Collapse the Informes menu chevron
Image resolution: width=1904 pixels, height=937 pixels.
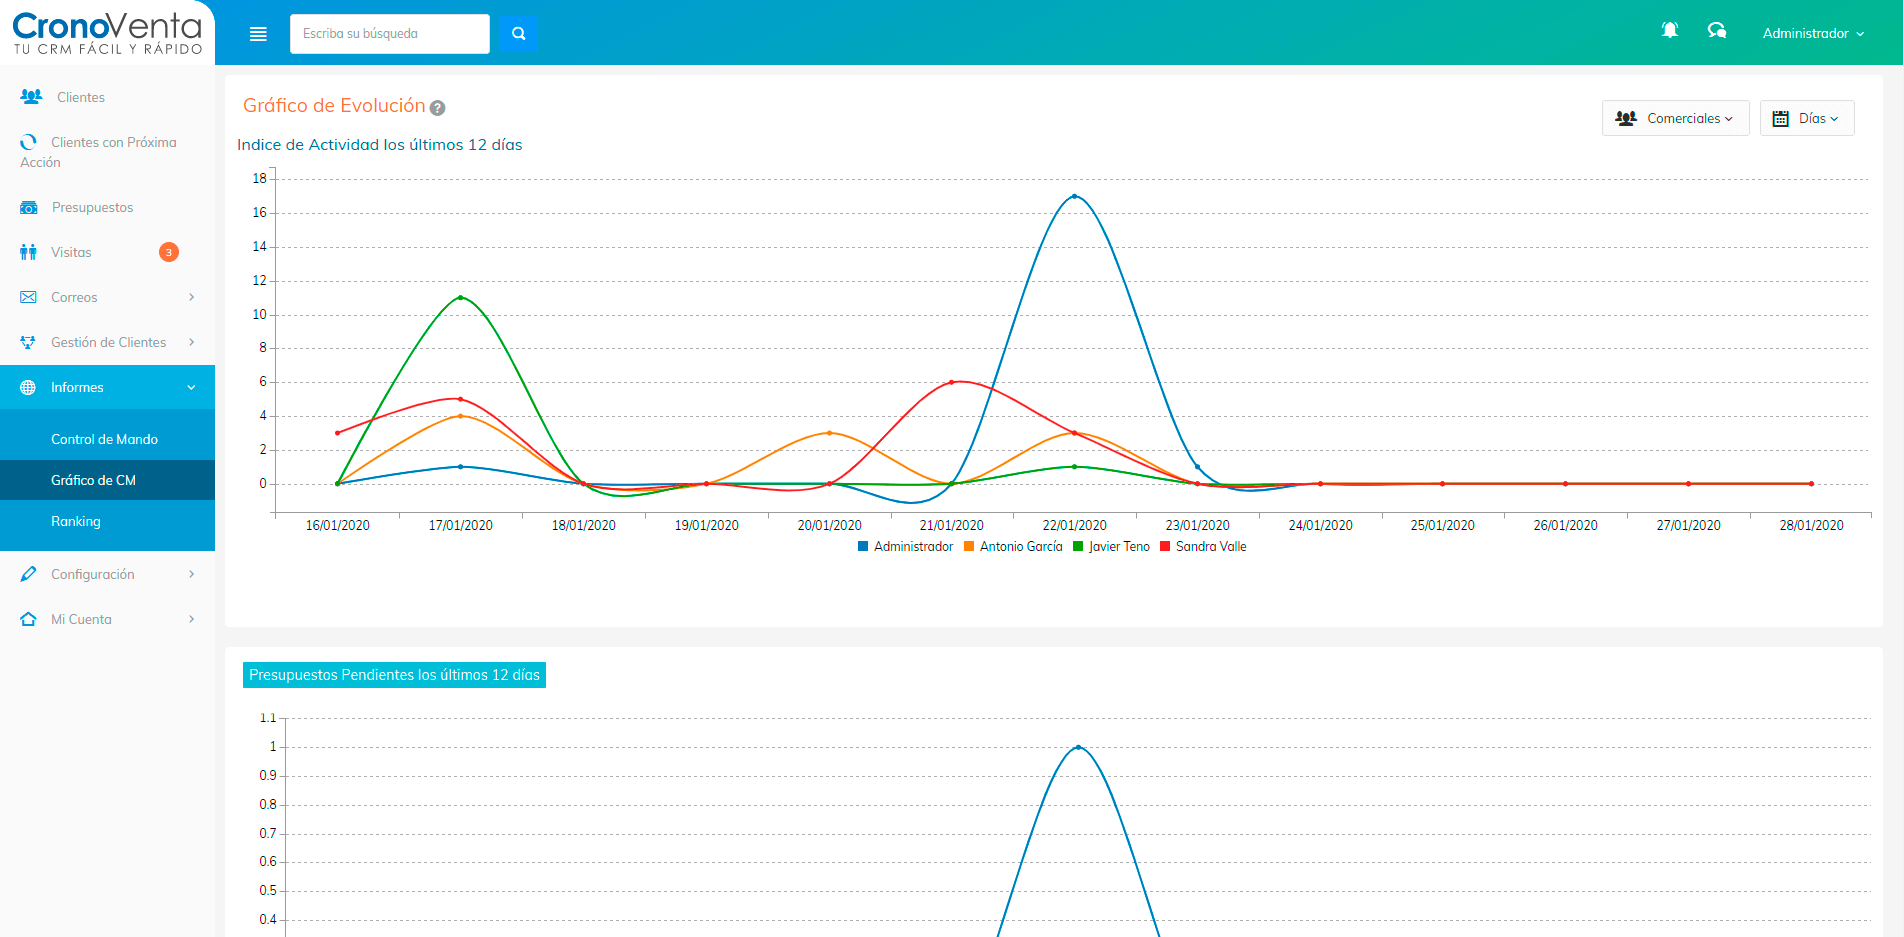[191, 388]
